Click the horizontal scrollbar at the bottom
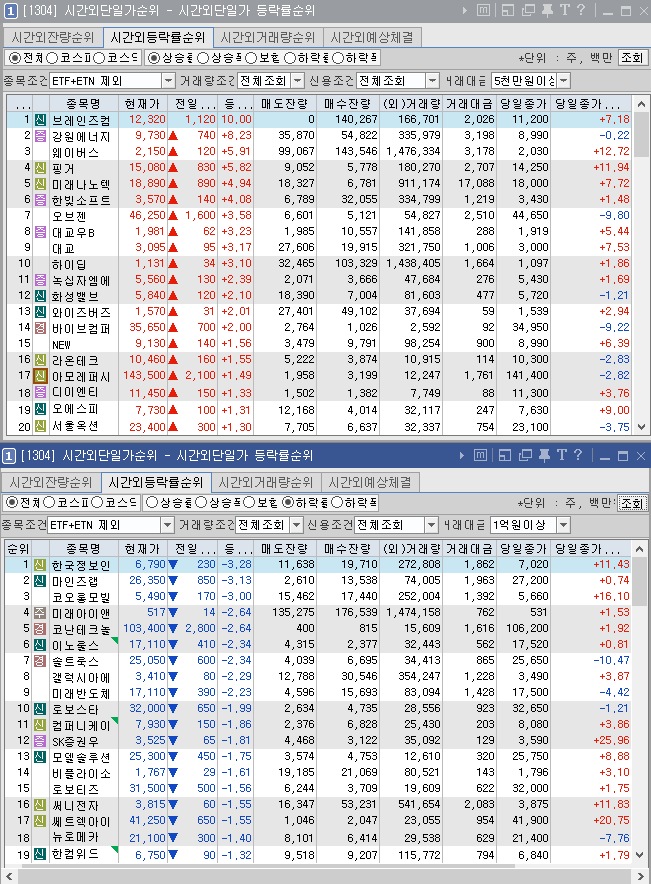This screenshot has height=884, width=651. tap(325, 876)
